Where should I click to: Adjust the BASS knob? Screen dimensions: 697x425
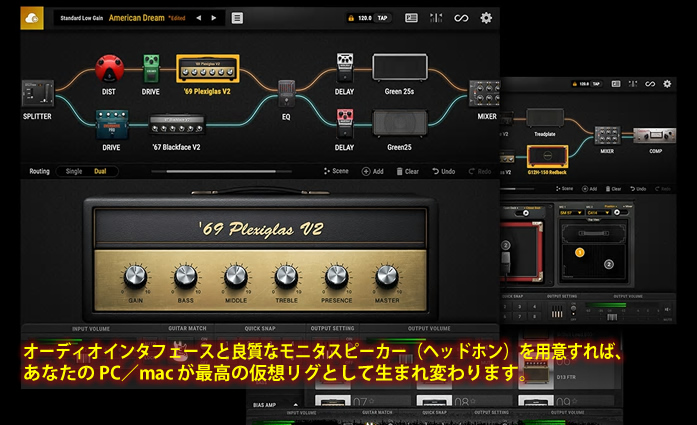[x=185, y=276]
